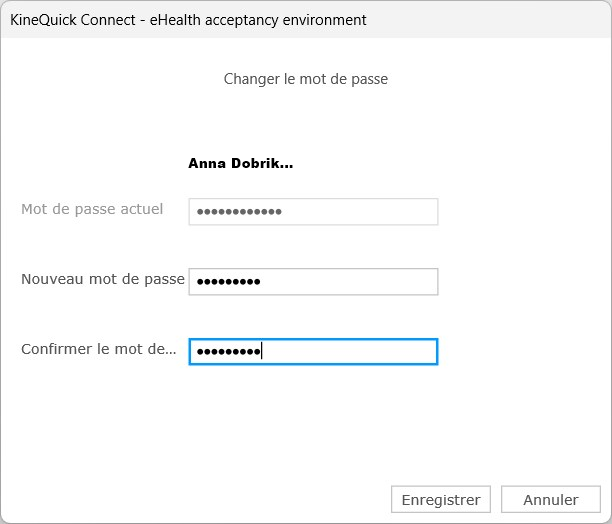Click the Enregistrer button
The image size is (612, 524).
[x=441, y=499]
